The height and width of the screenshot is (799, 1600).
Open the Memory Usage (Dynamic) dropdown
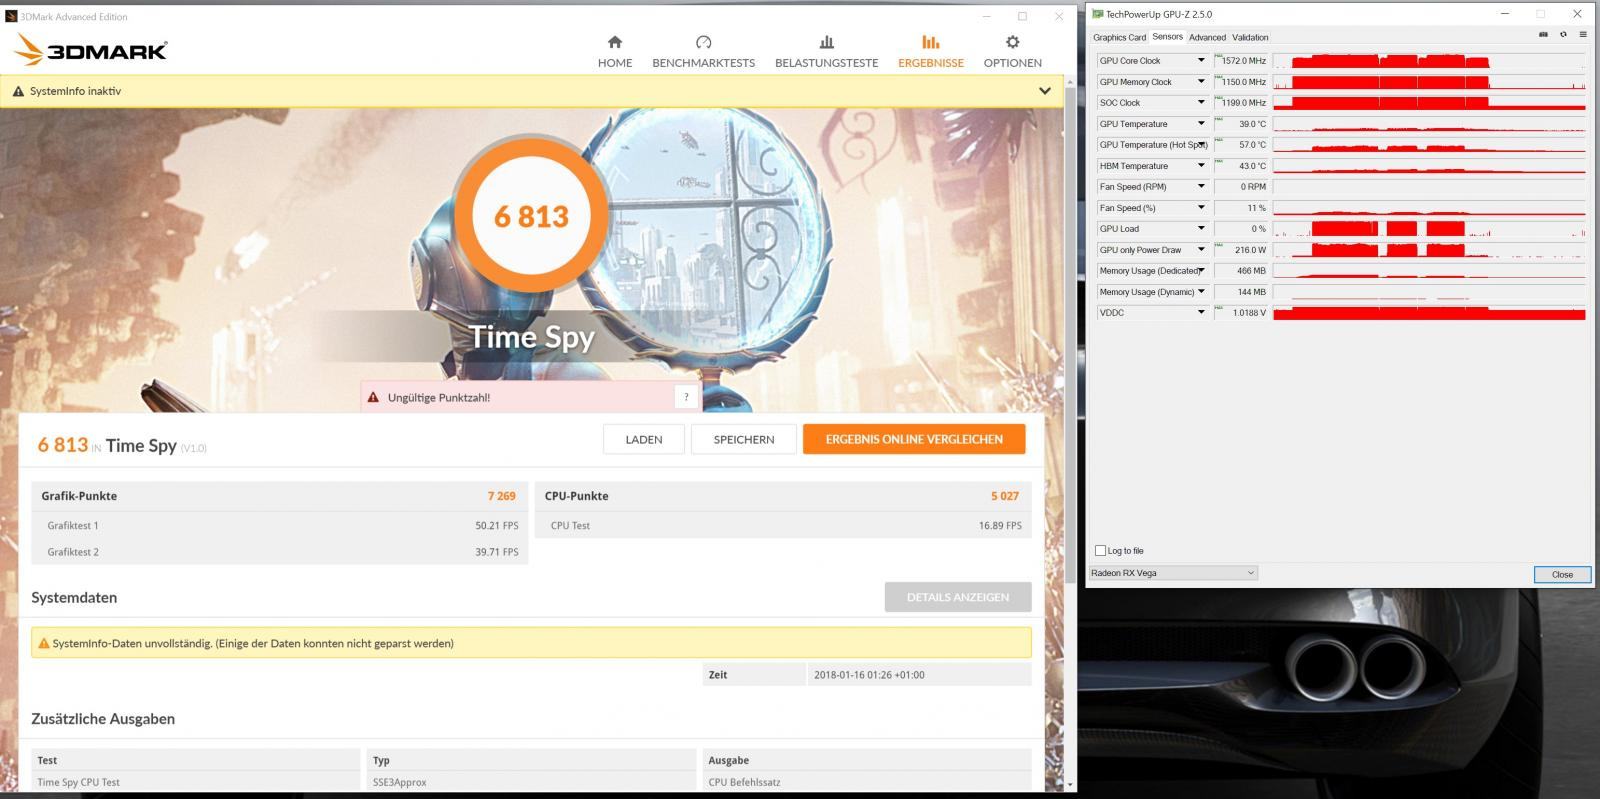coord(1201,292)
